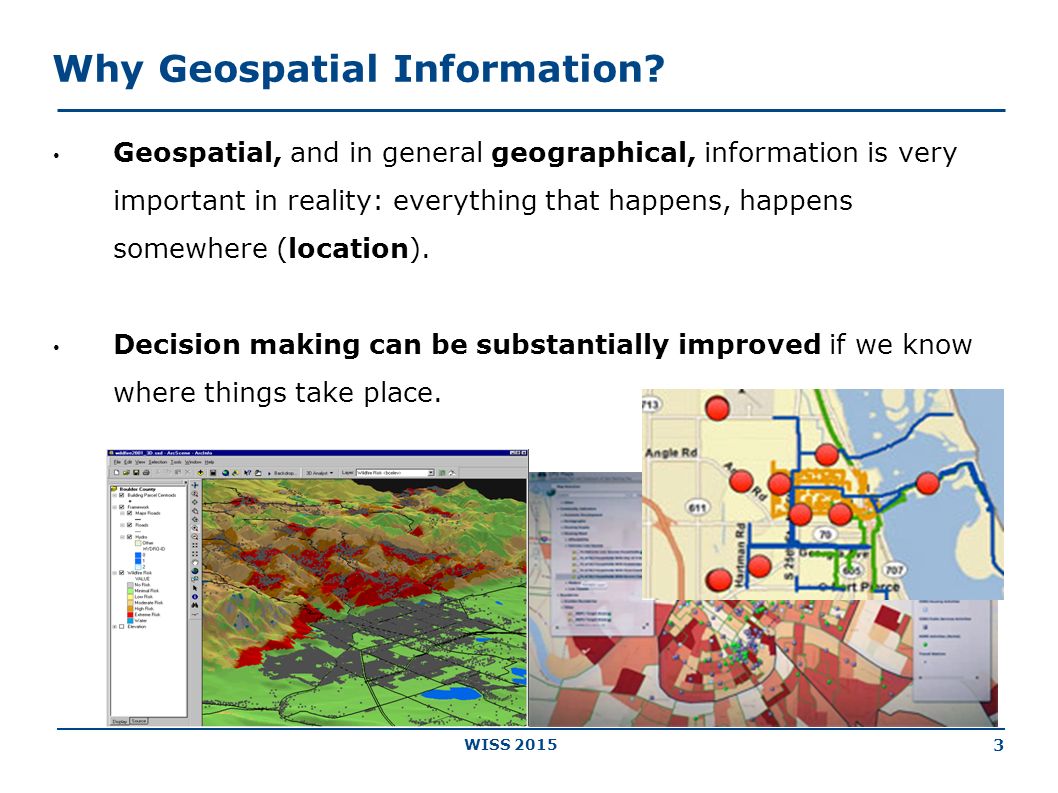Image resolution: width=1058 pixels, height=793 pixels.
Task: Click the High Risk orange legend swatch
Action: pos(130,608)
